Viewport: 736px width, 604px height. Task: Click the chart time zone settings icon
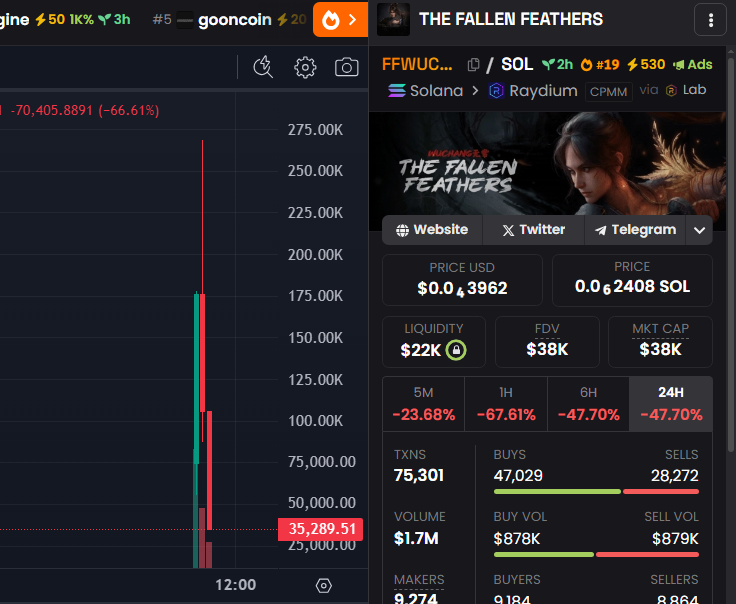click(323, 585)
